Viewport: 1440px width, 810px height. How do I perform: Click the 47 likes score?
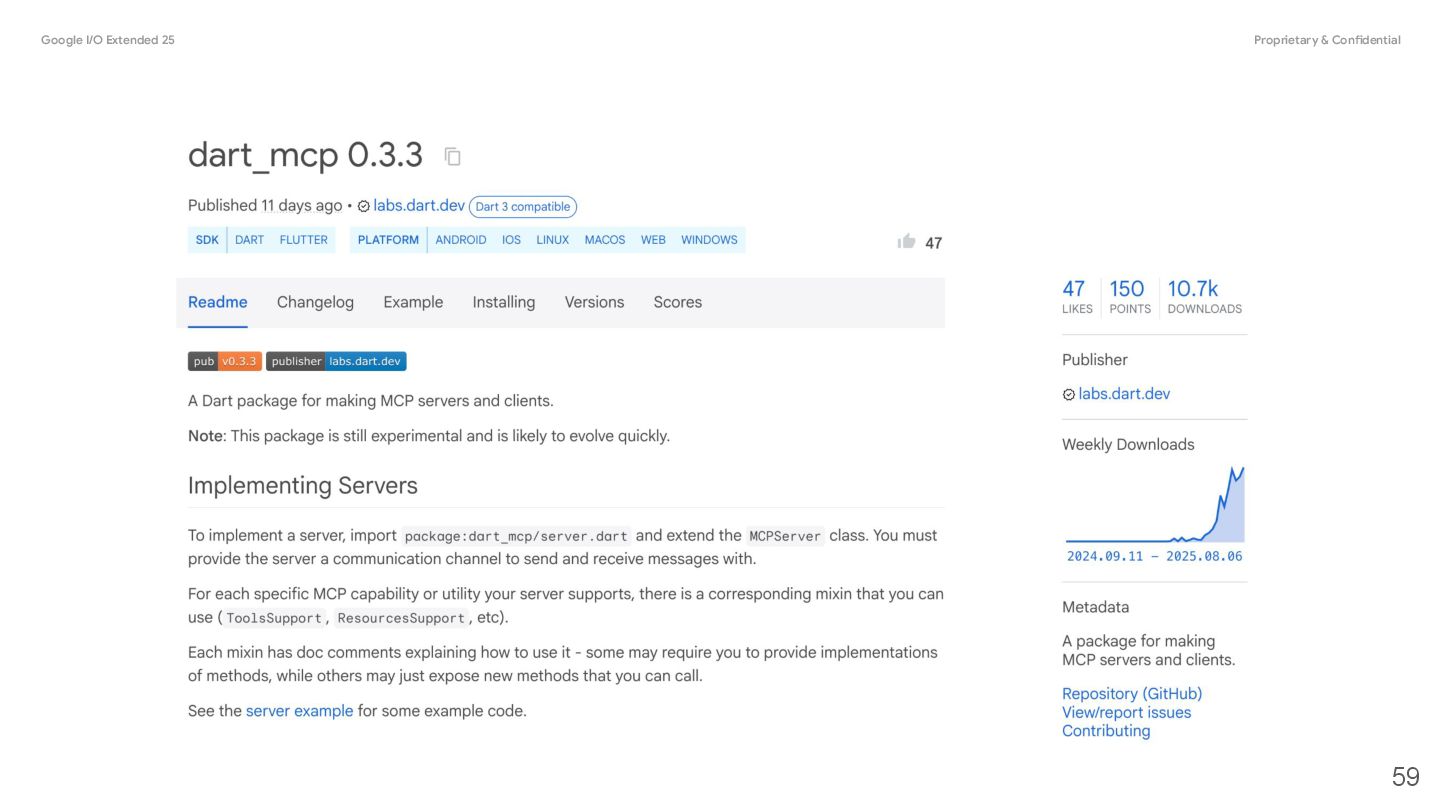[1077, 297]
